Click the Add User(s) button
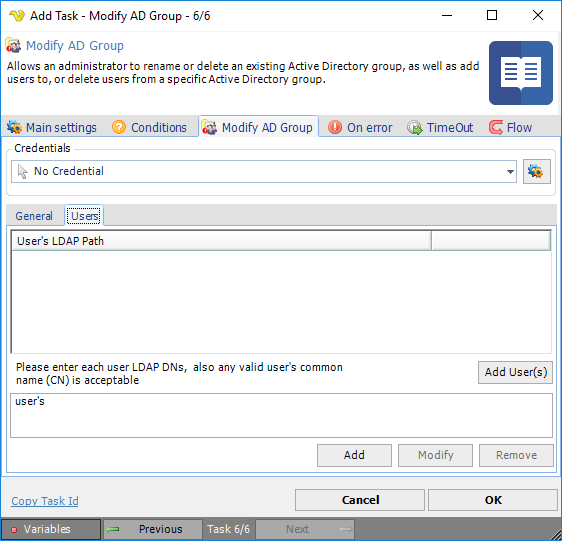Viewport: 562px width, 541px height. (x=515, y=372)
